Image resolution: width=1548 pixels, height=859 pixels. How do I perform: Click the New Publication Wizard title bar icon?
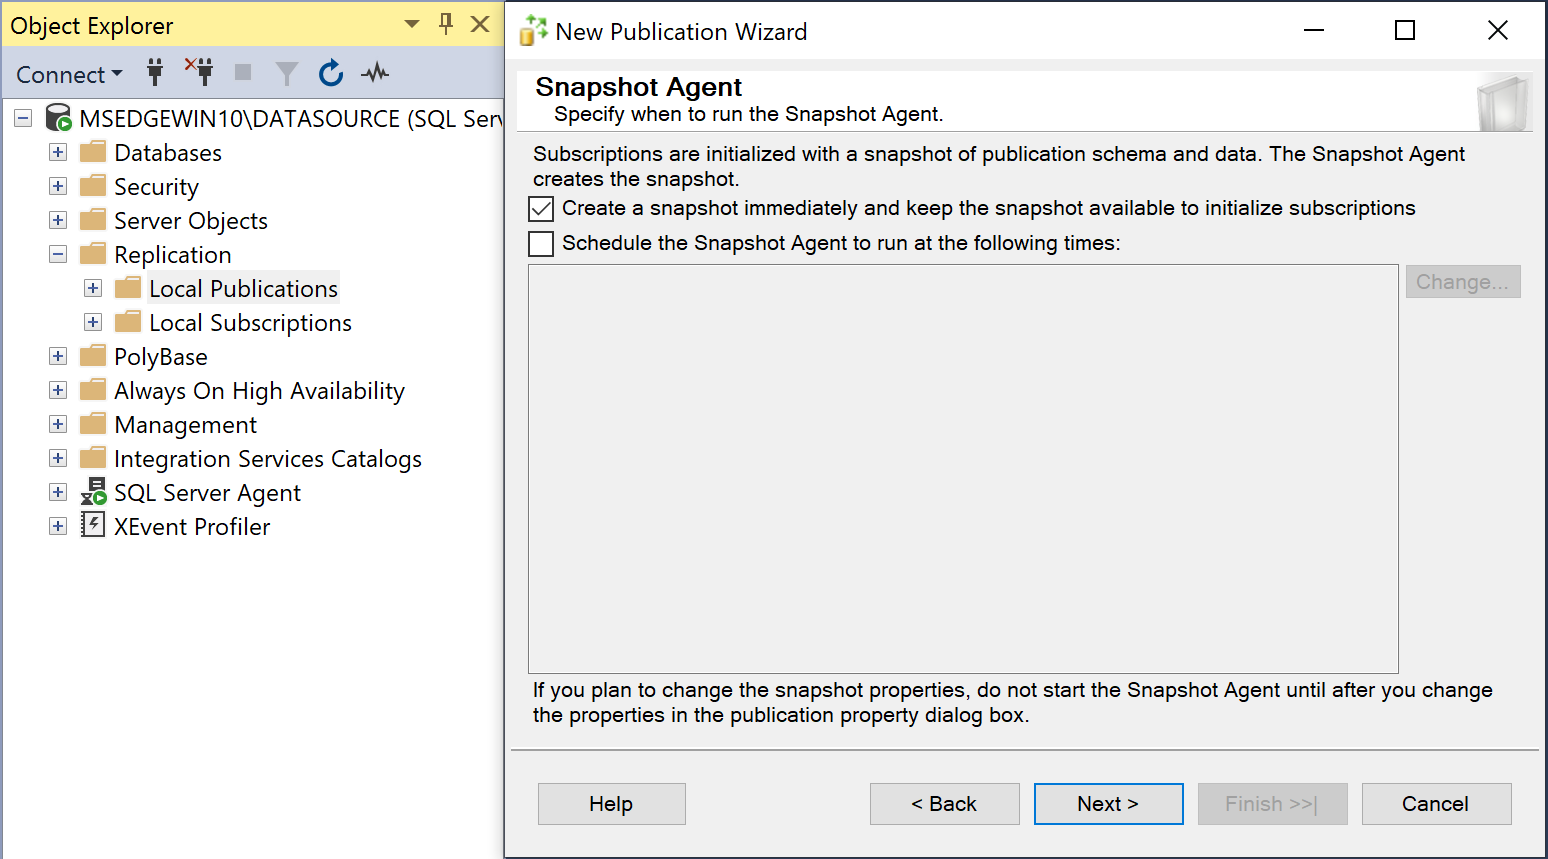click(x=531, y=31)
